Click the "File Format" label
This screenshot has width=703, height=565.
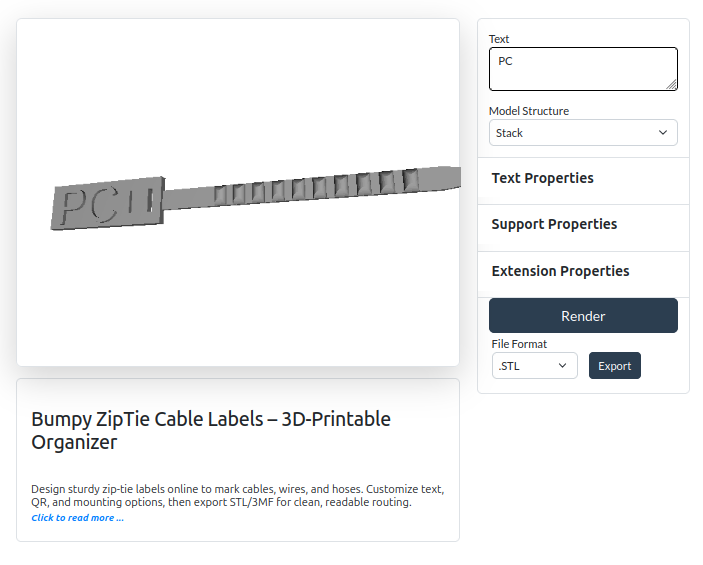pos(519,344)
